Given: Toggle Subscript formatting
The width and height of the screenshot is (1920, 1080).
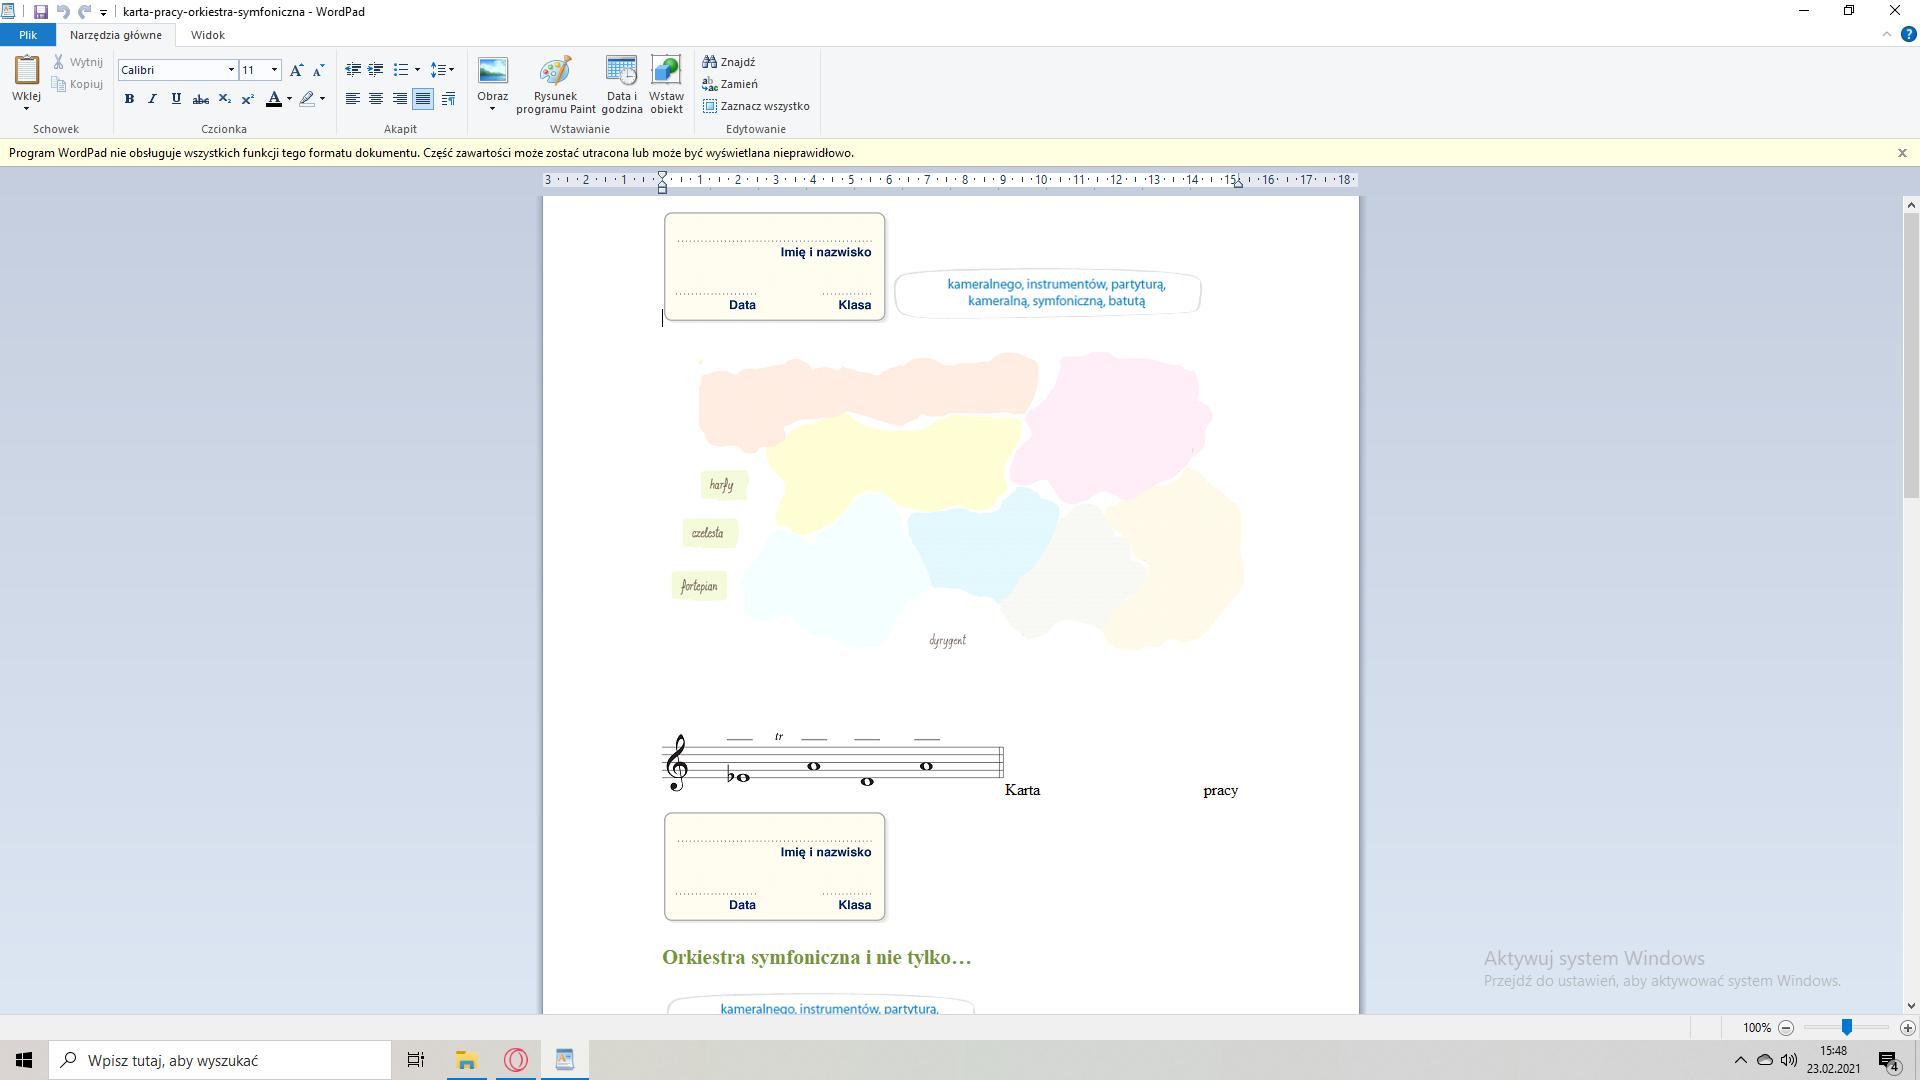Looking at the screenshot, I should [224, 98].
